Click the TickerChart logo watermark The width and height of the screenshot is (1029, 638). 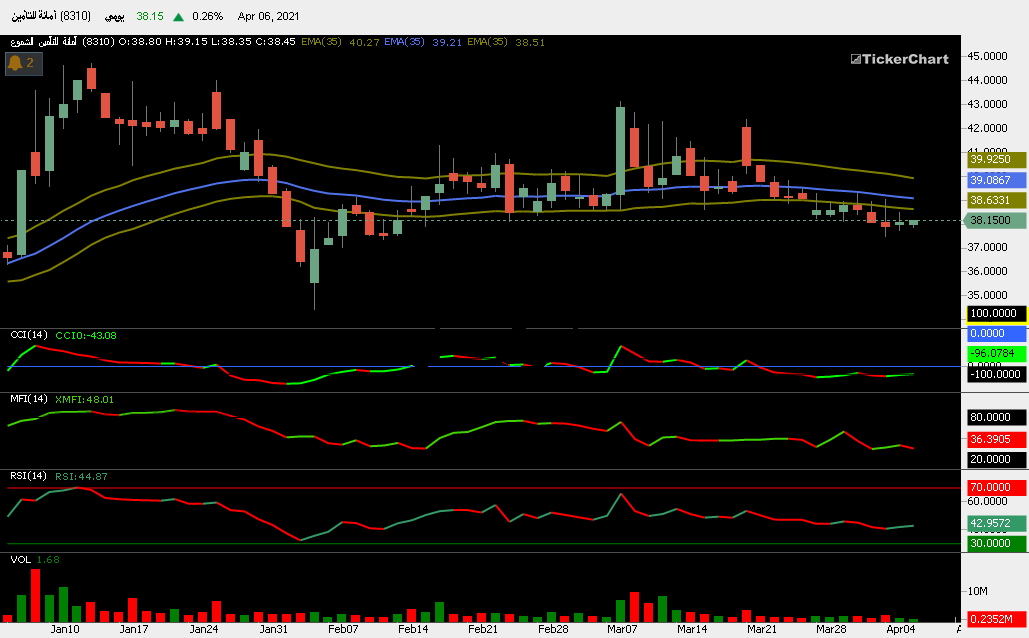(x=899, y=59)
